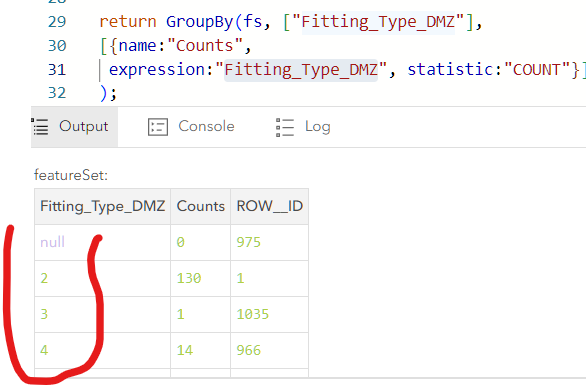
Task: Click Fitting_Type_DMZ string on line 31
Action: pyautogui.click(x=301, y=70)
